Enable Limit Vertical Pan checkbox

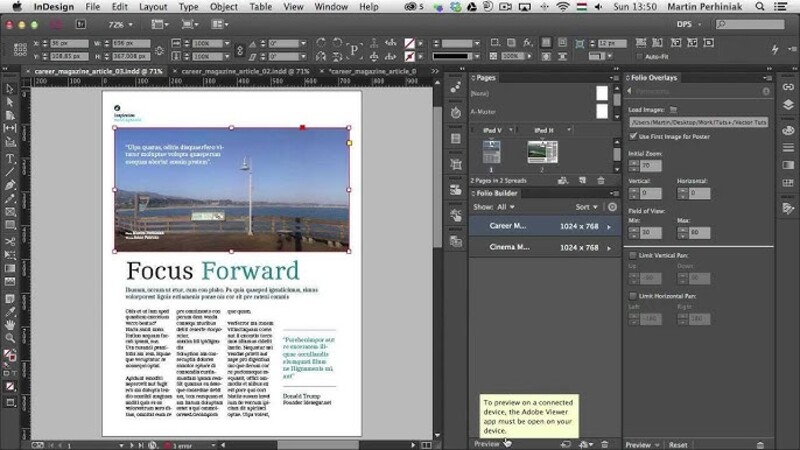pyautogui.click(x=633, y=255)
